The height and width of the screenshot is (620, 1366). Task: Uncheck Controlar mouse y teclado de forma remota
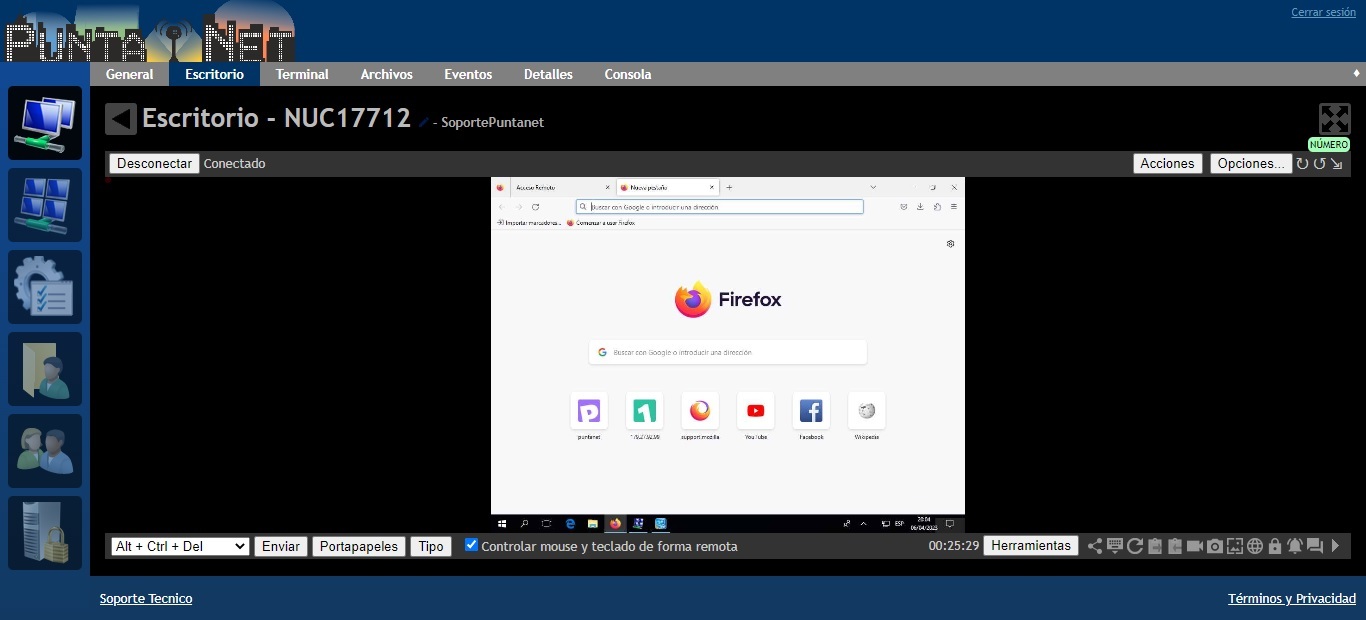tap(472, 545)
